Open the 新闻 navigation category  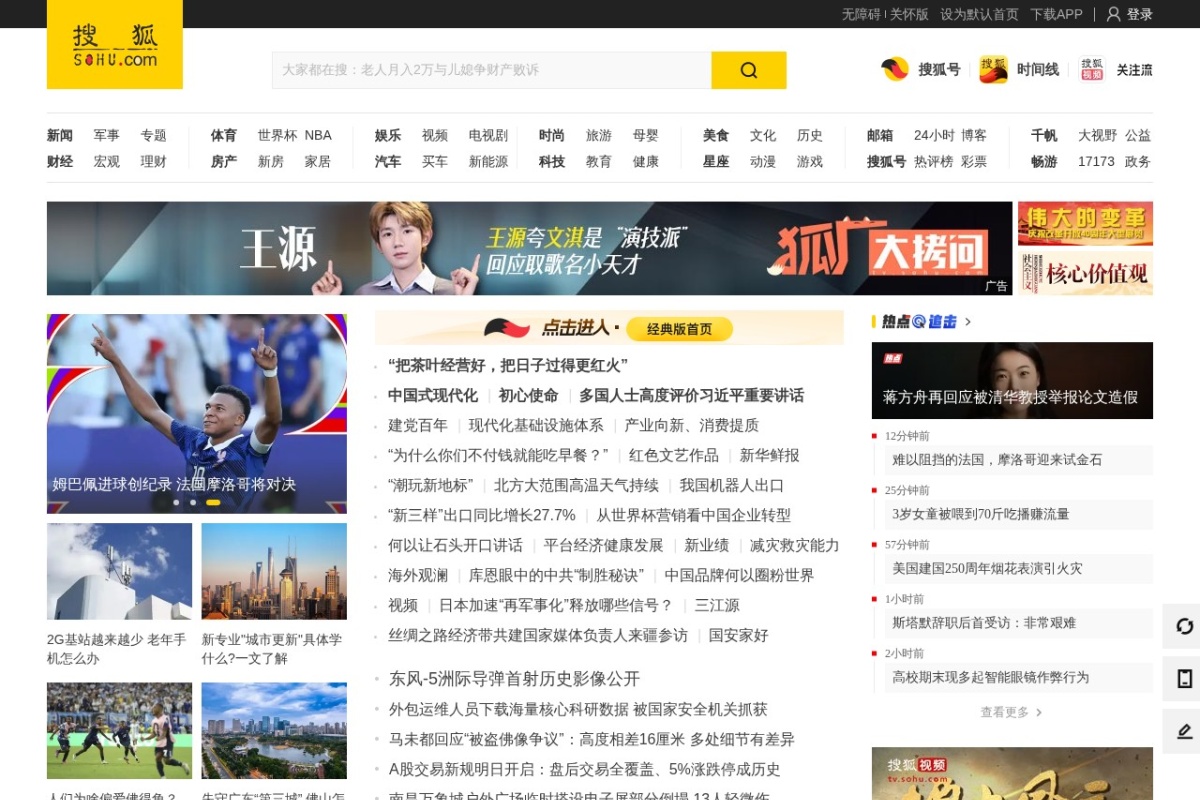pyautogui.click(x=60, y=135)
